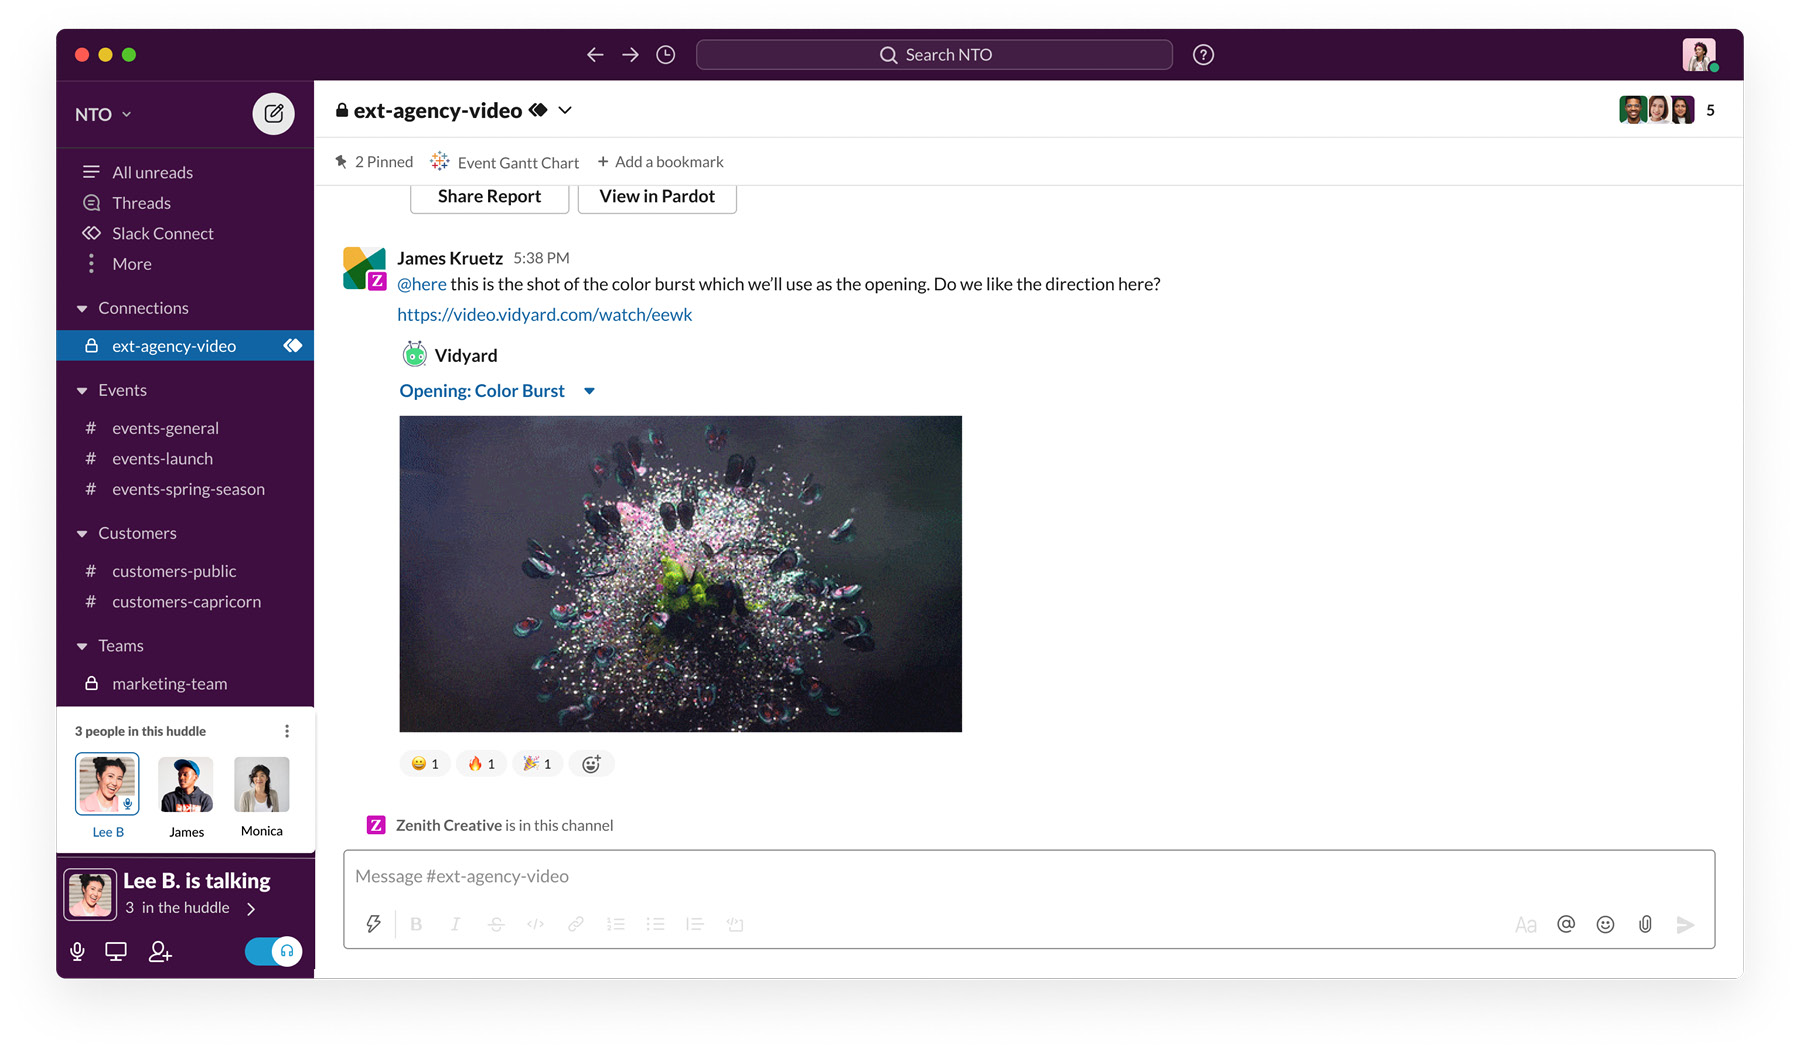The height and width of the screenshot is (1050, 1800).
Task: Play the Color Burst video thumbnail
Action: coord(680,574)
